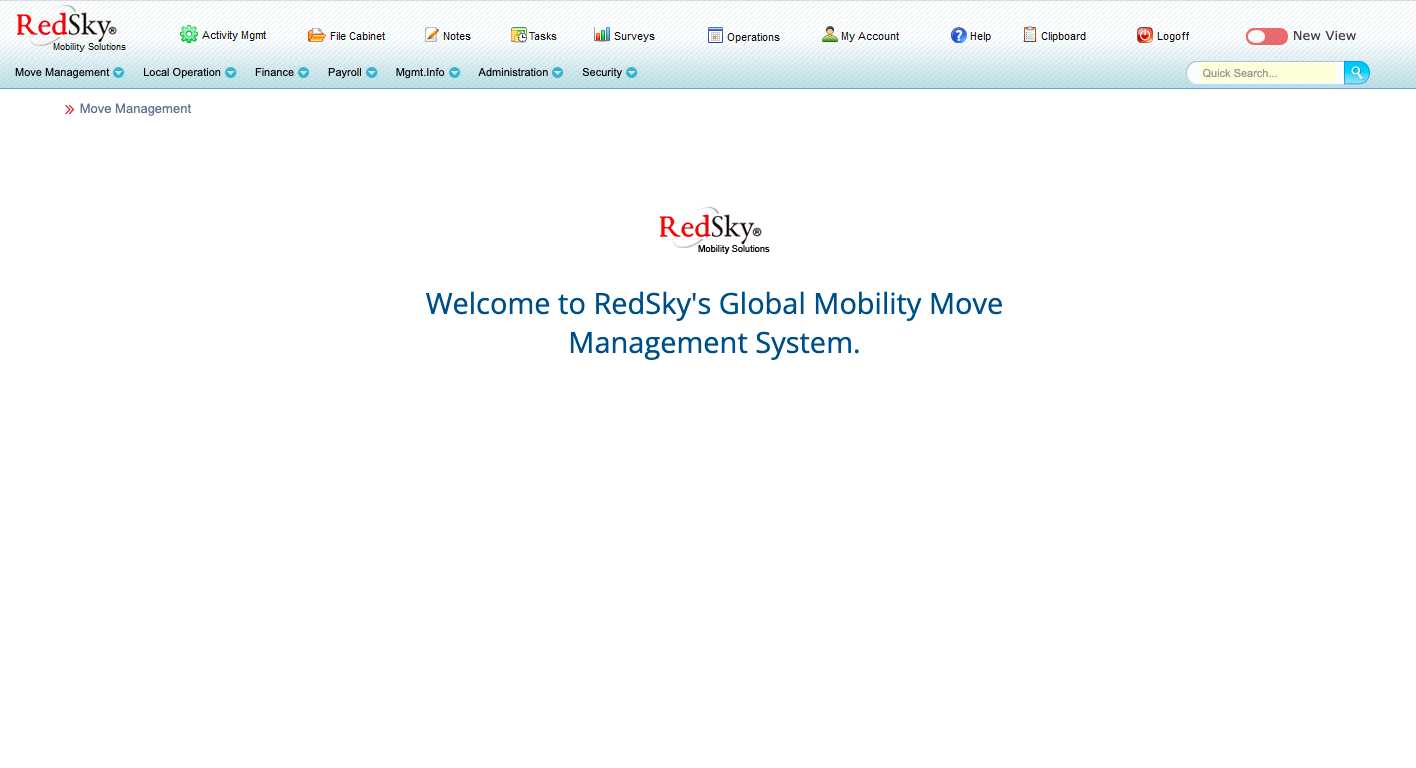Screen dimensions: 1416x768
Task: Click the Logoff link text
Action: [x=1173, y=37]
